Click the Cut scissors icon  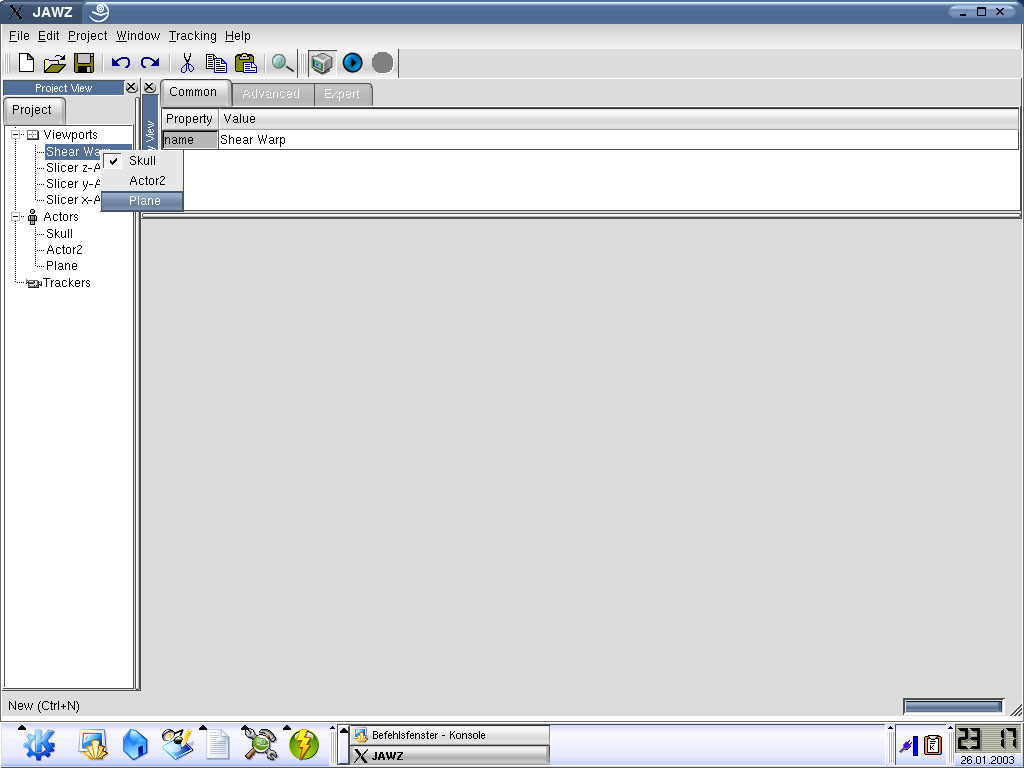tap(186, 63)
